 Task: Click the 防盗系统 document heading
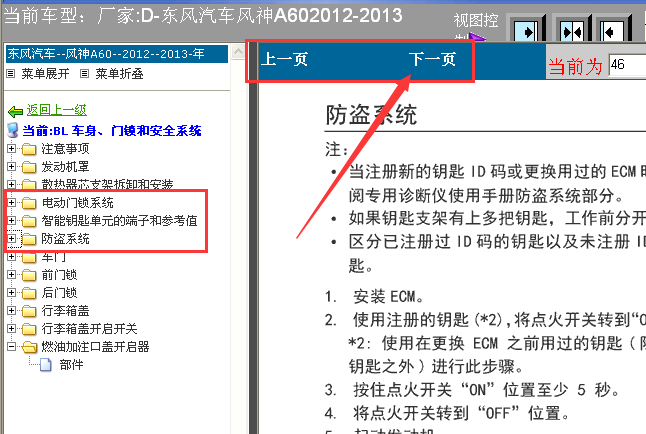[371, 115]
